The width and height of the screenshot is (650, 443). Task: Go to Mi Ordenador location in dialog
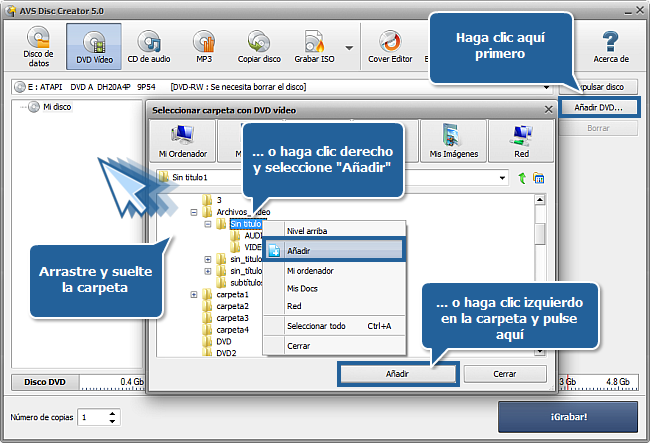183,141
